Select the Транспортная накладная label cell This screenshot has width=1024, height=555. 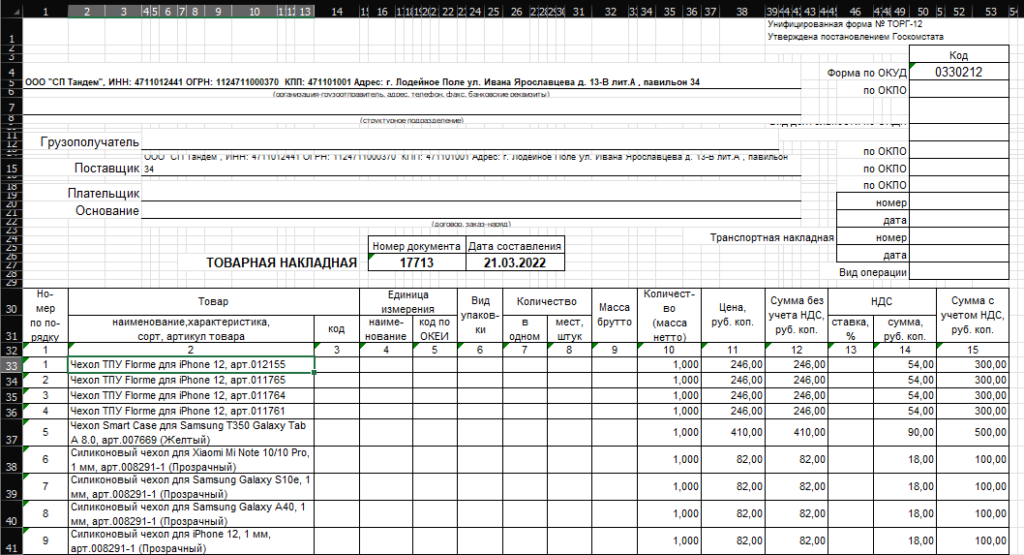coord(771,238)
